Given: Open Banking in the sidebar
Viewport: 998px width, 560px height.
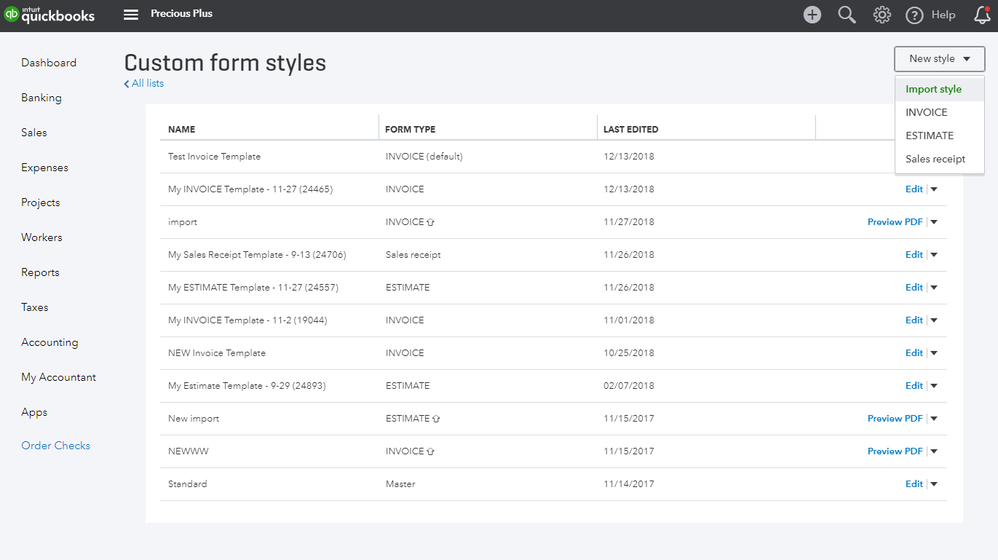Looking at the screenshot, I should pyautogui.click(x=41, y=98).
